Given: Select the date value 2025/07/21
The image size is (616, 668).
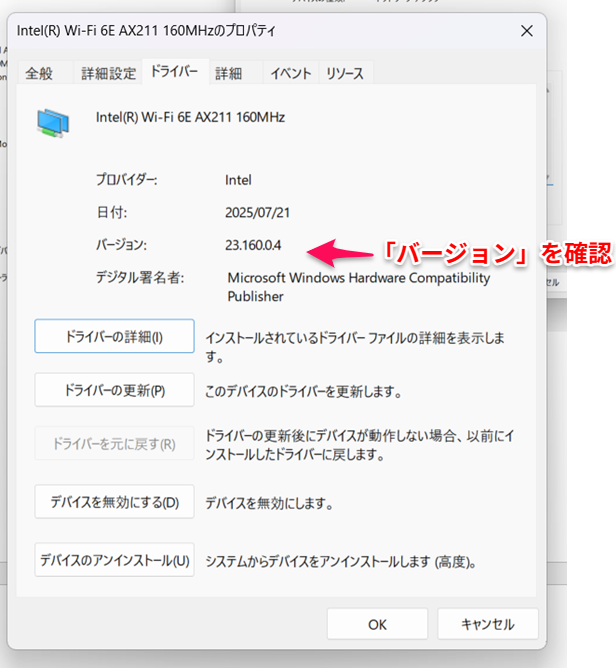Looking at the screenshot, I should tap(257, 213).
